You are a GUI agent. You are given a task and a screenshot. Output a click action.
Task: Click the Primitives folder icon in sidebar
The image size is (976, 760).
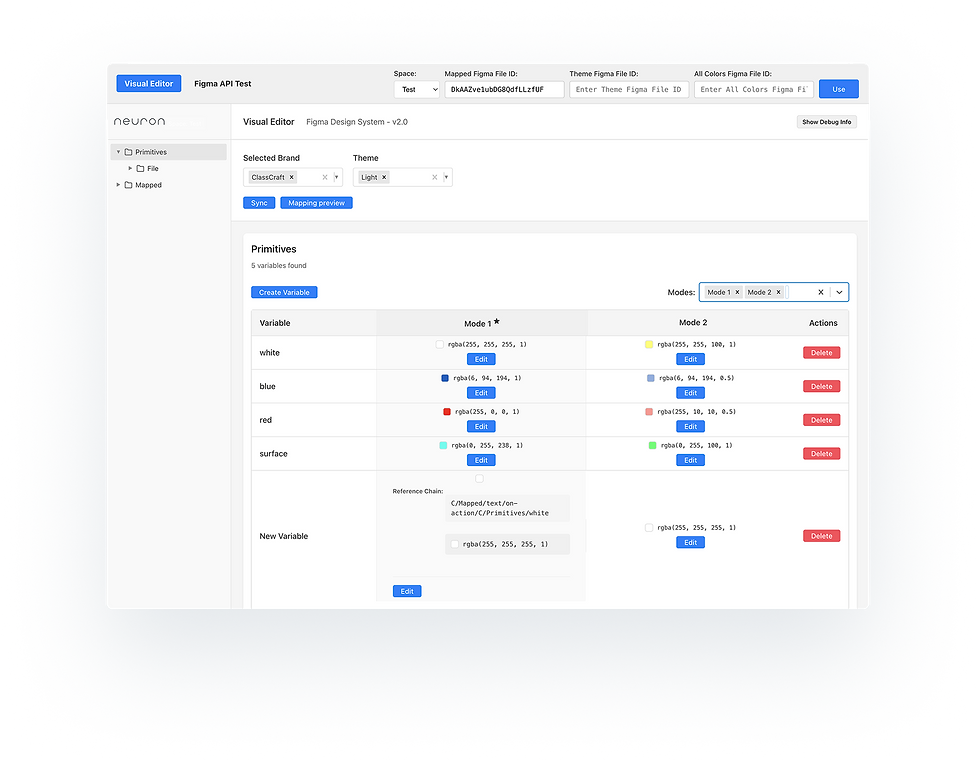pos(128,152)
